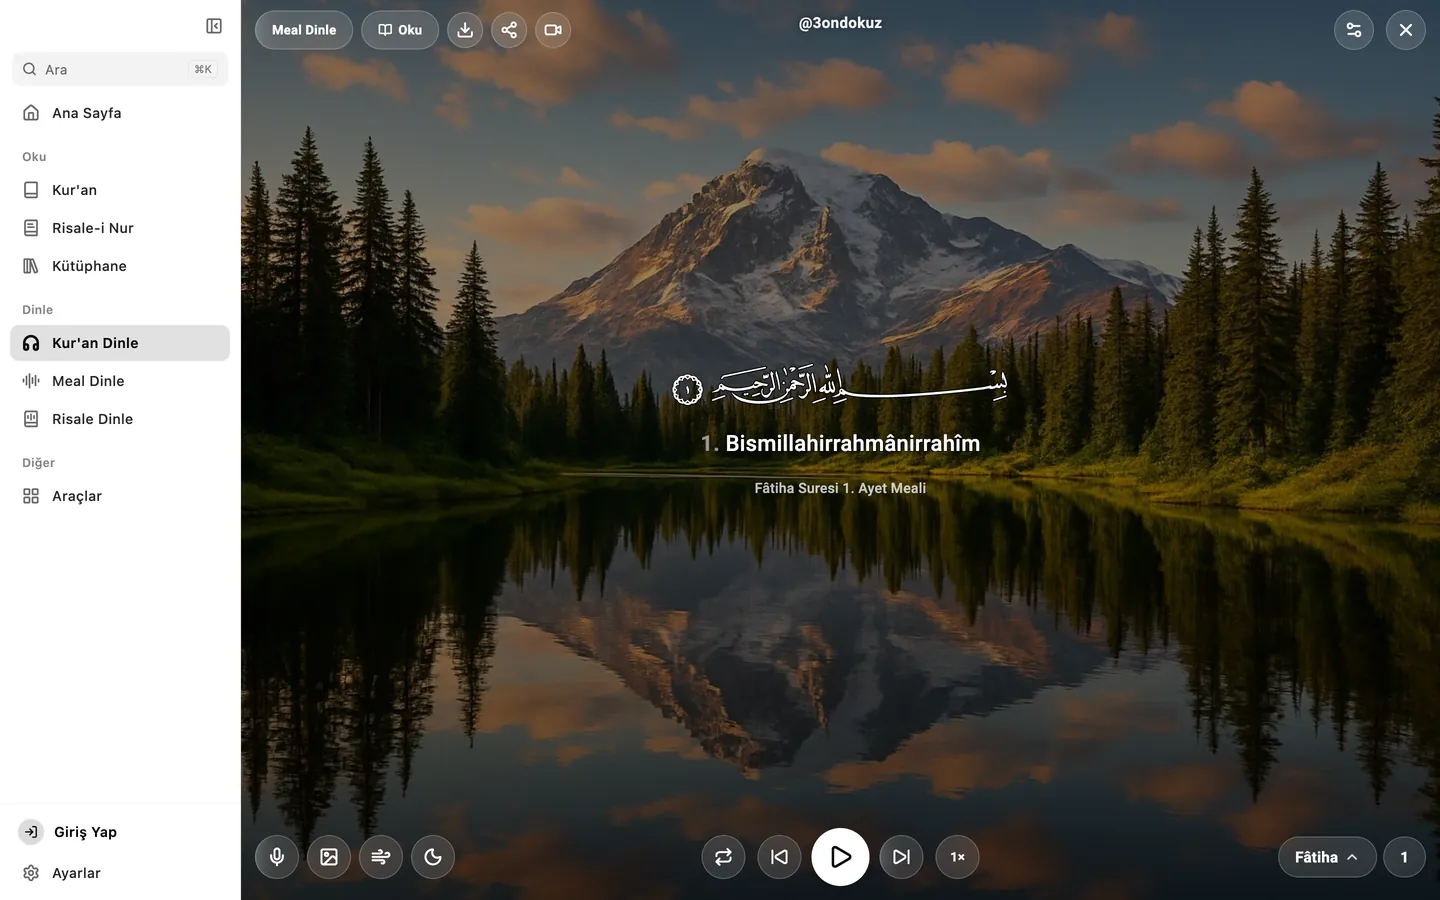Click the Oku read button

[400, 30]
